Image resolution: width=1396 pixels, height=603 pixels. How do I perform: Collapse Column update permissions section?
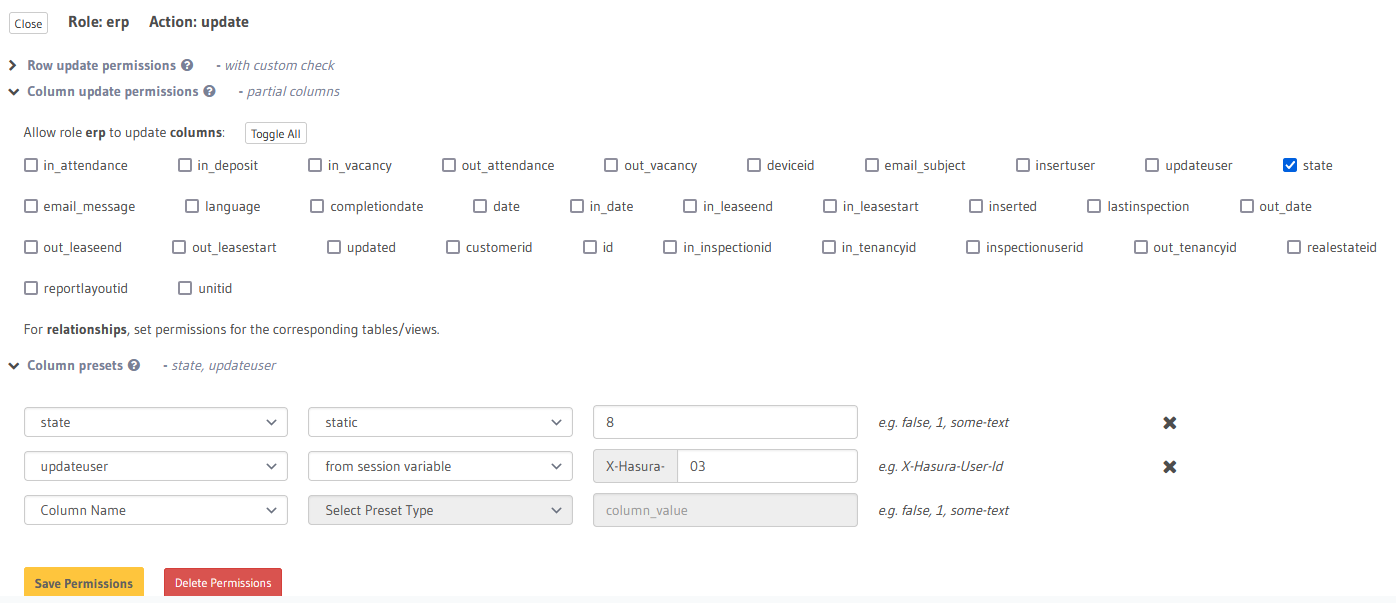[13, 91]
